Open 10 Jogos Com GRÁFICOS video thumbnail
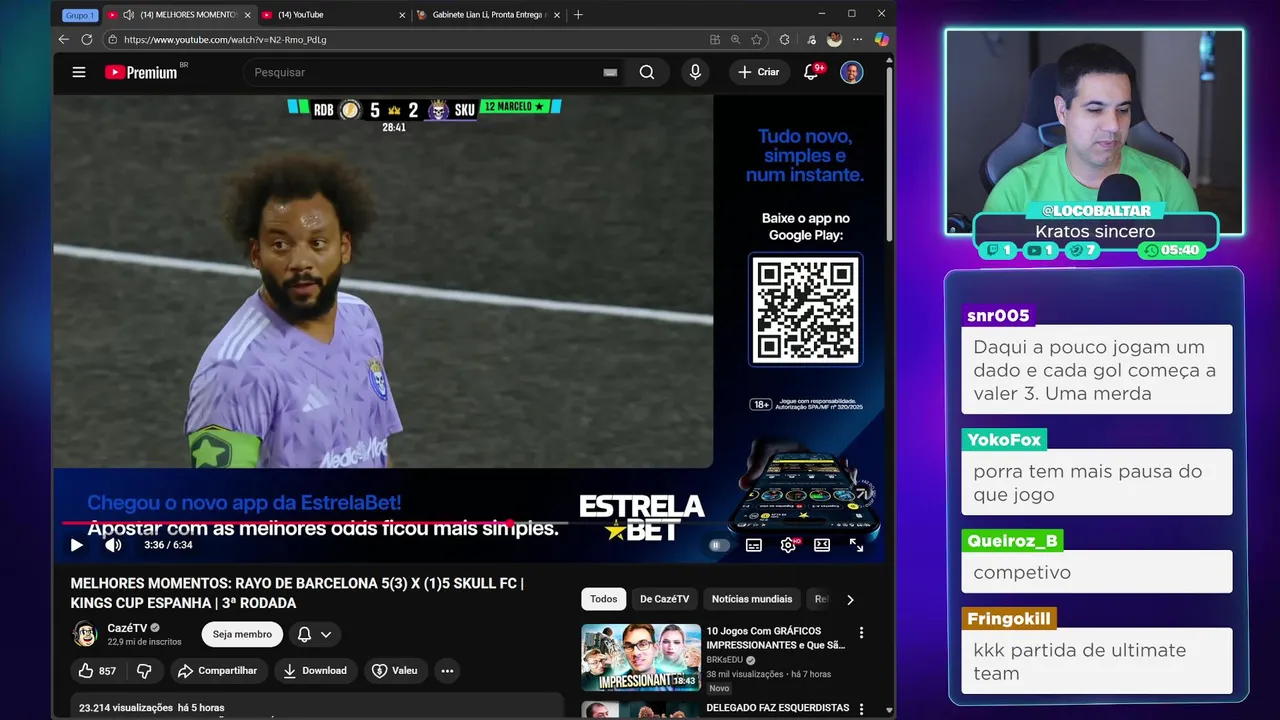 click(x=641, y=657)
